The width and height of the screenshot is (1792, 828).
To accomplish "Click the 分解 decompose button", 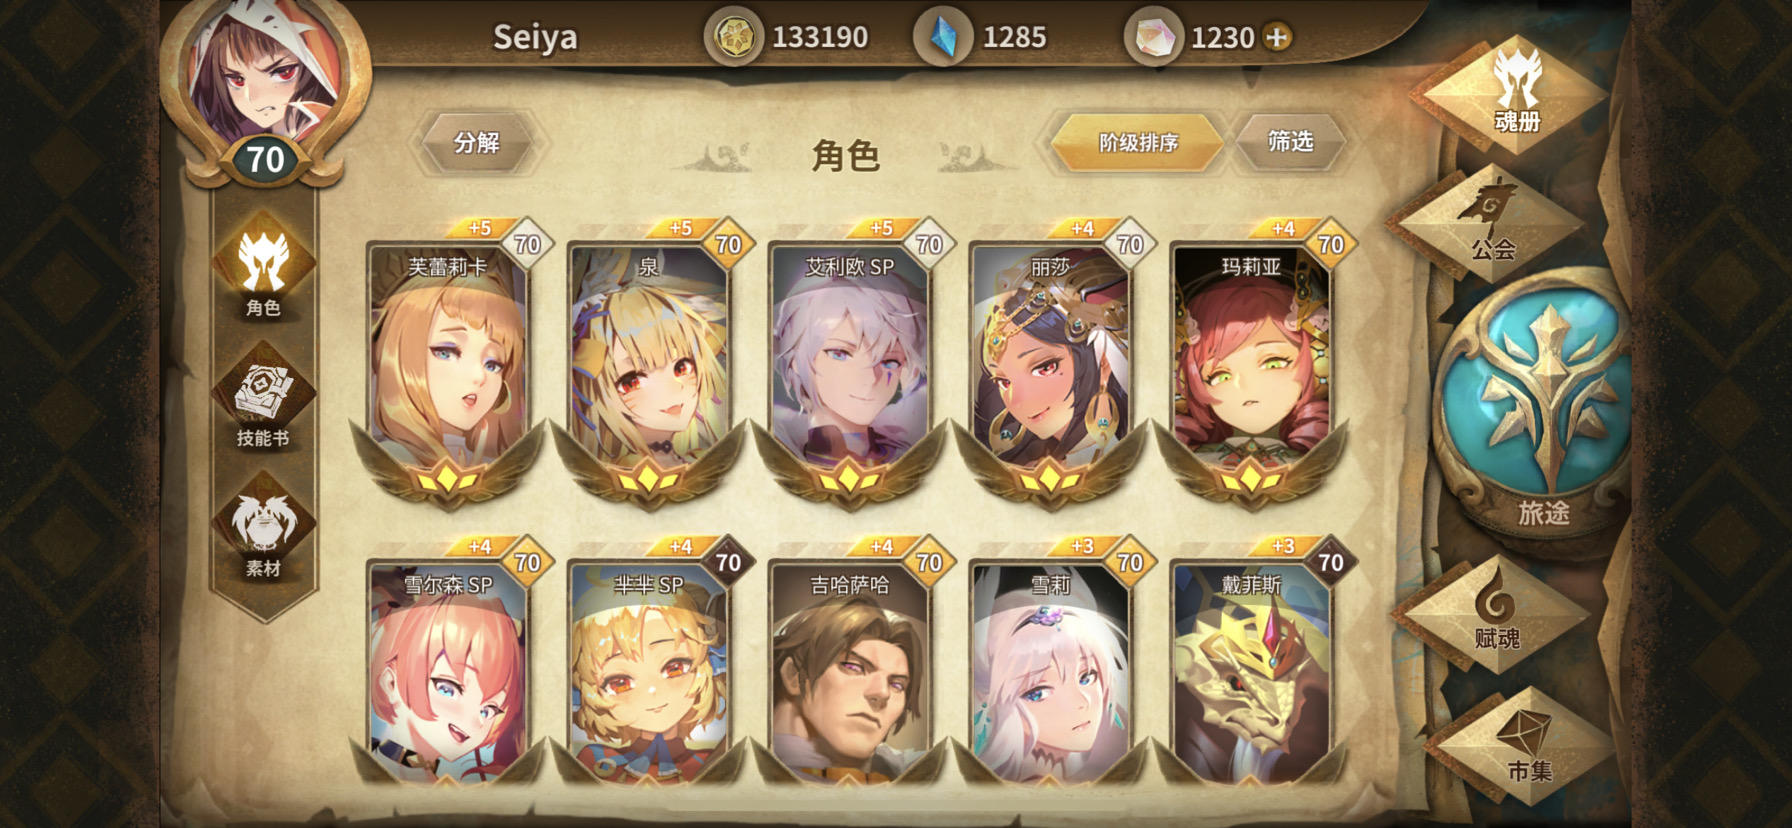I will pyautogui.click(x=477, y=143).
